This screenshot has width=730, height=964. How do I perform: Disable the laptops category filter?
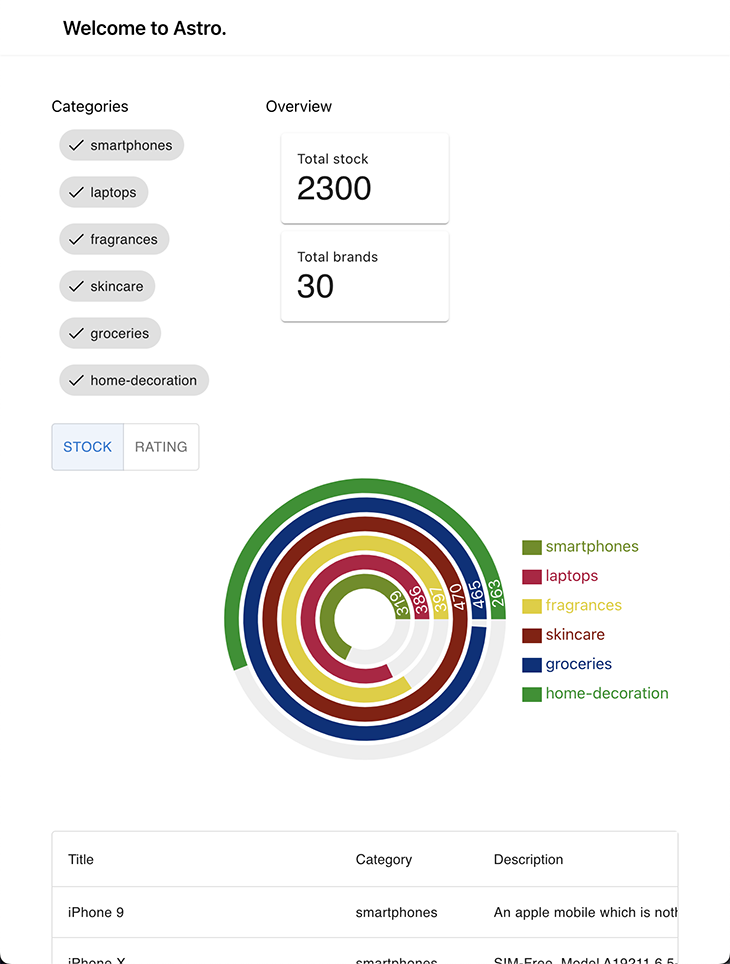(103, 192)
